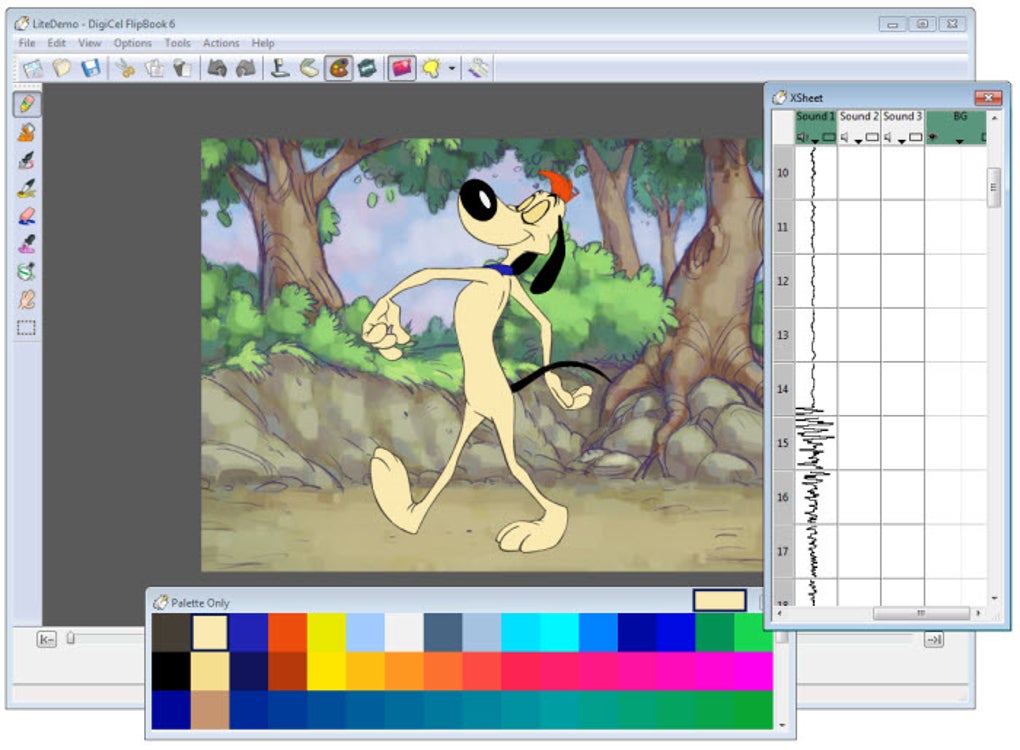Screen dimensions: 1020x750
Task: Click the palette scroll down arrow
Action: click(782, 725)
